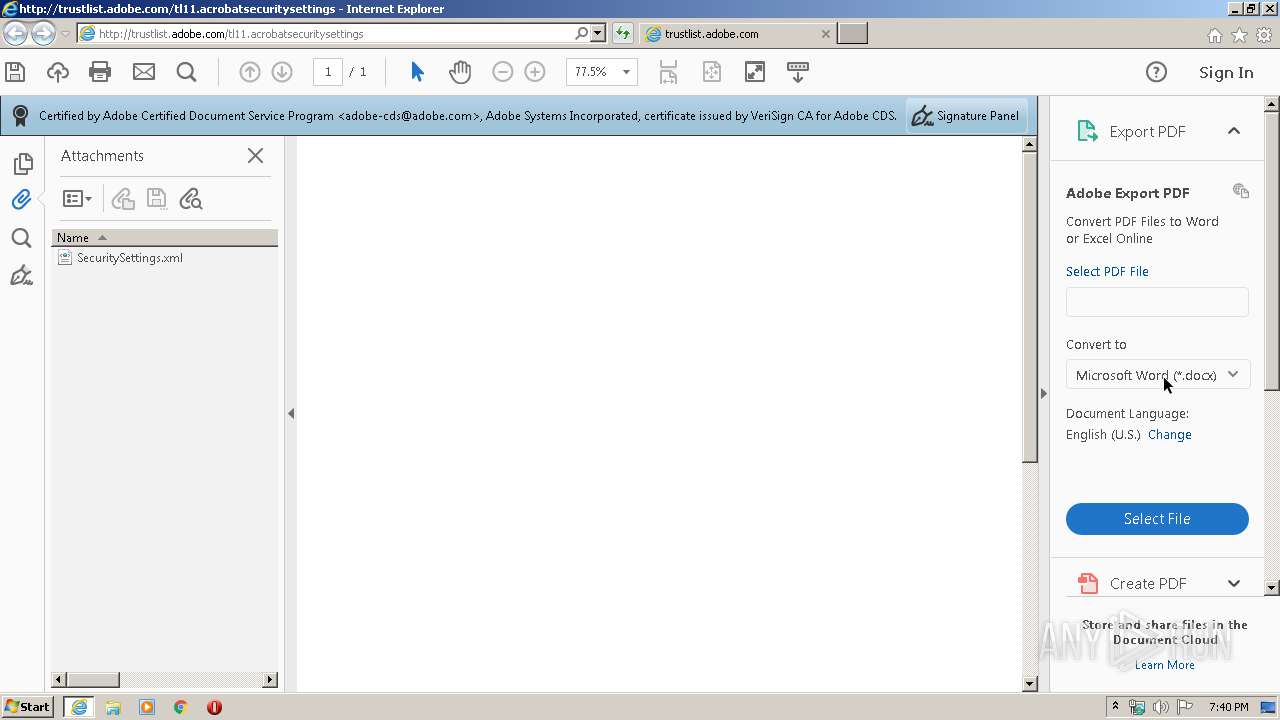Go to previous page arrow

point(250,72)
